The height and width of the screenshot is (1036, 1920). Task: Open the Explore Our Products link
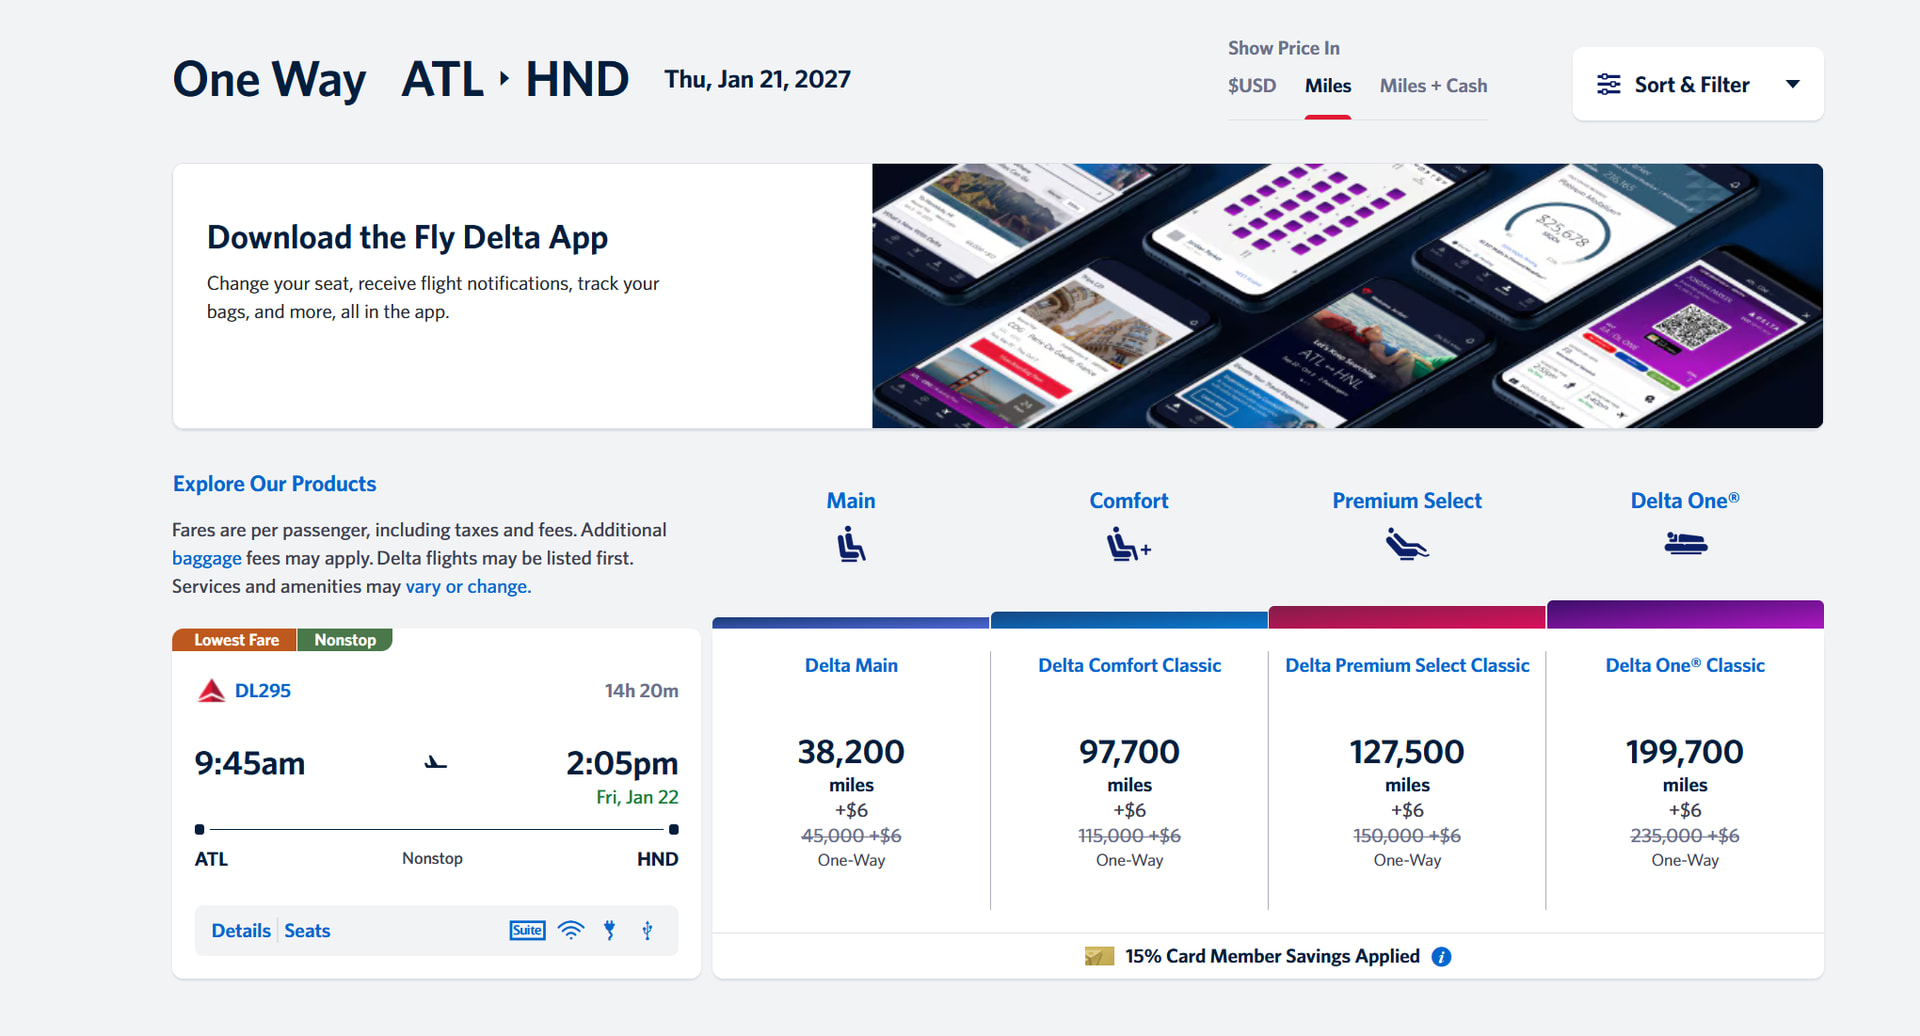coord(274,484)
